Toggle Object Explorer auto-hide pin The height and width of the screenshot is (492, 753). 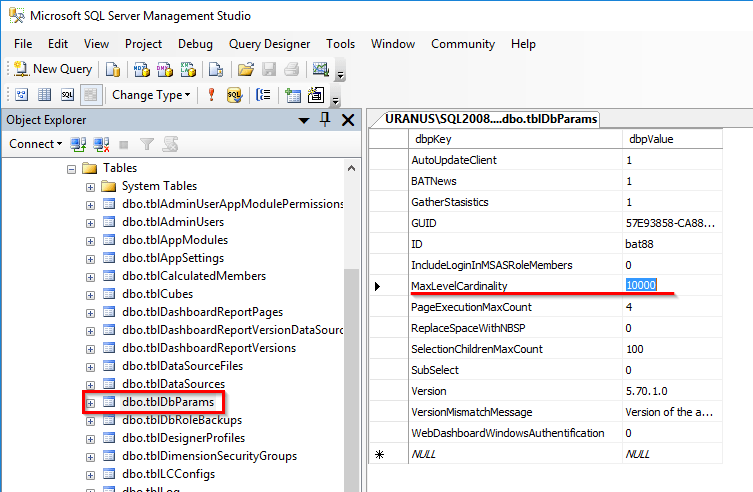[325, 120]
